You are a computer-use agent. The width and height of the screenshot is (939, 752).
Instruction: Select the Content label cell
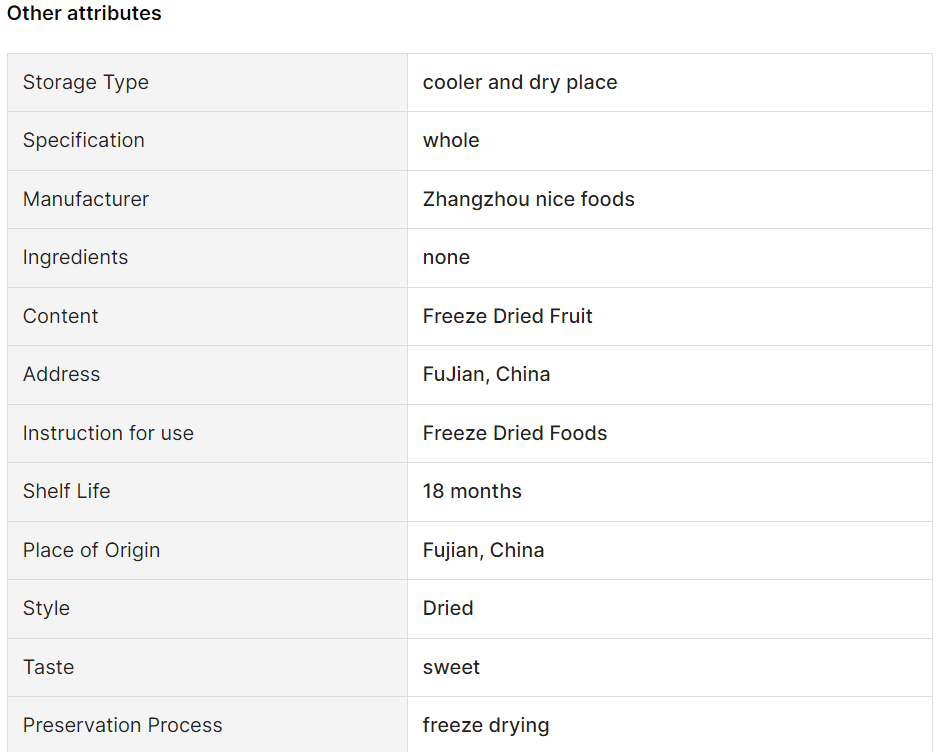[x=207, y=316]
